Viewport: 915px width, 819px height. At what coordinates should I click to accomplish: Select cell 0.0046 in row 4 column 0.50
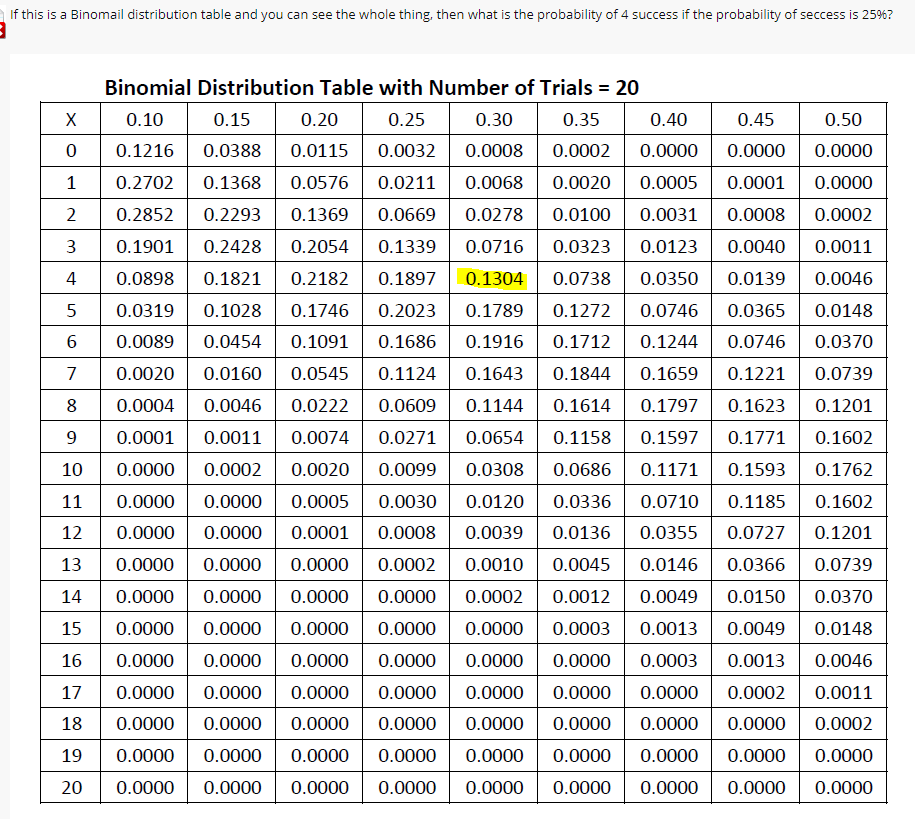click(844, 278)
